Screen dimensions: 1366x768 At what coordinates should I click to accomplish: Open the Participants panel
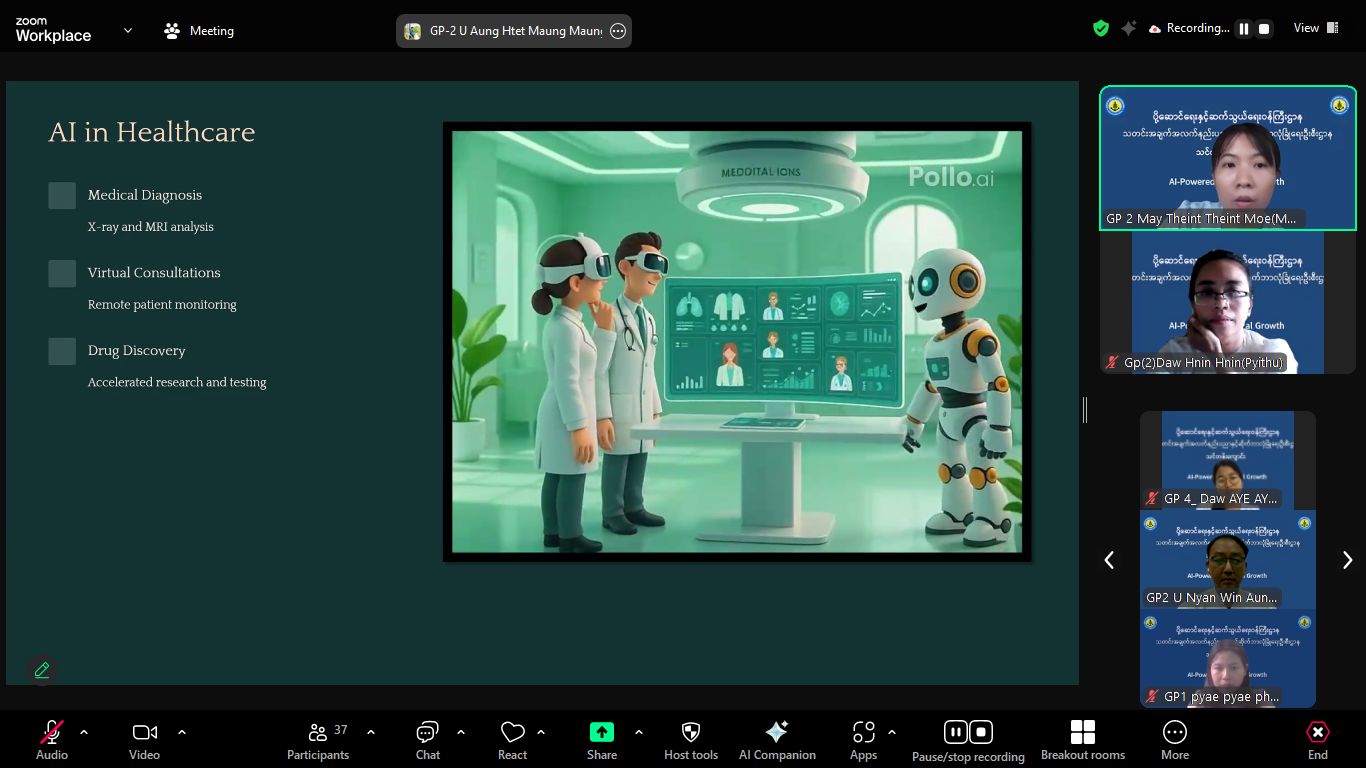pos(318,740)
